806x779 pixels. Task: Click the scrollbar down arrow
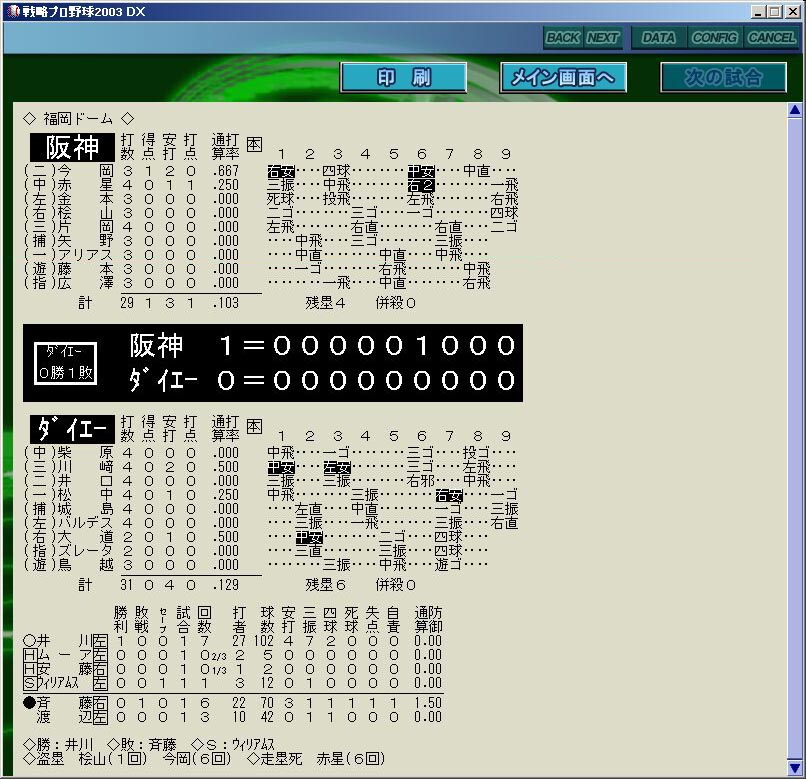795,768
